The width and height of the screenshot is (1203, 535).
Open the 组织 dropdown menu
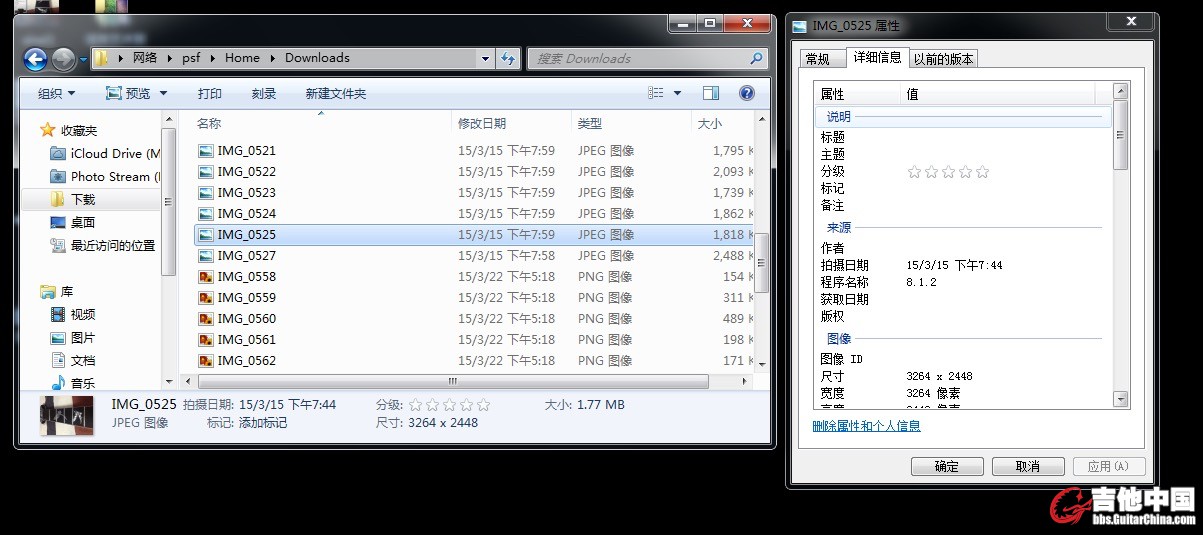coord(62,93)
